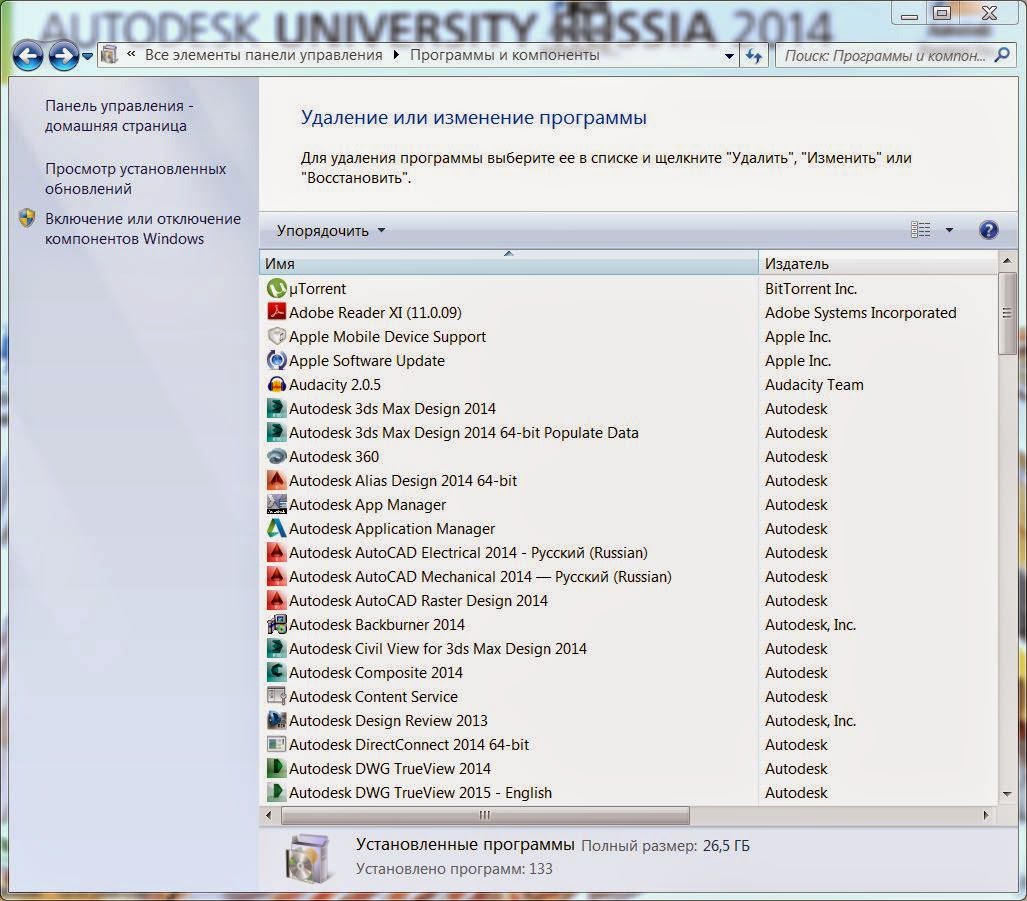Image resolution: width=1027 pixels, height=901 pixels.
Task: Go forward with the Forward arrow button
Action: click(64, 56)
